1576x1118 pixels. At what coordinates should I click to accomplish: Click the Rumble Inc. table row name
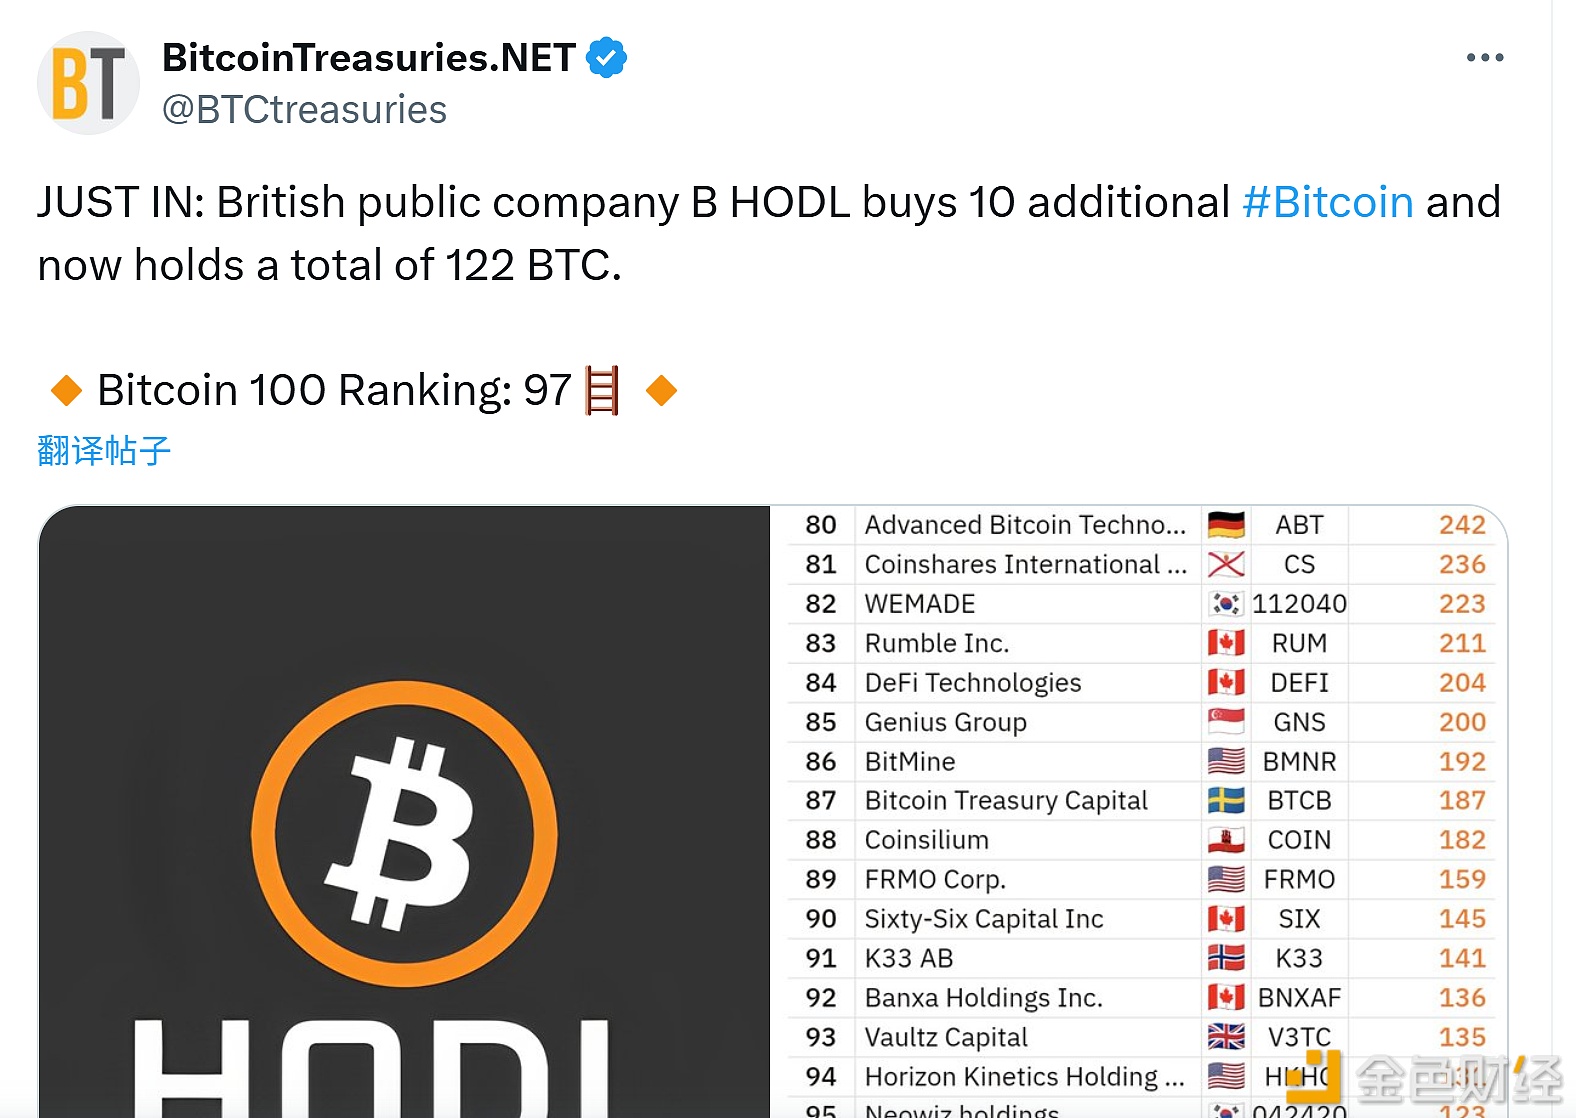(x=936, y=643)
